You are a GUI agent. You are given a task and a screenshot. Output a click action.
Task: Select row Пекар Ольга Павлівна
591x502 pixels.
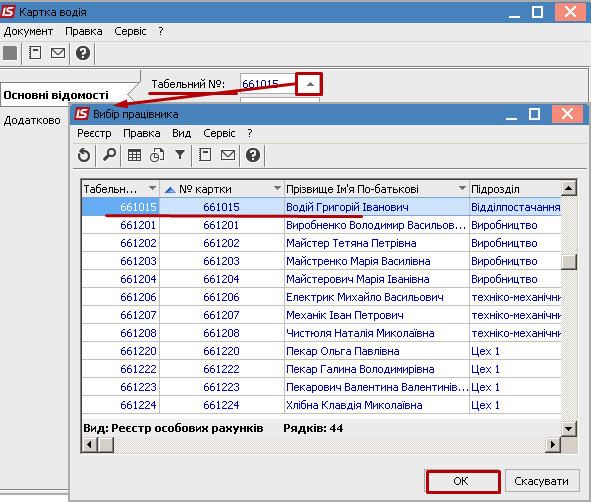(321, 351)
